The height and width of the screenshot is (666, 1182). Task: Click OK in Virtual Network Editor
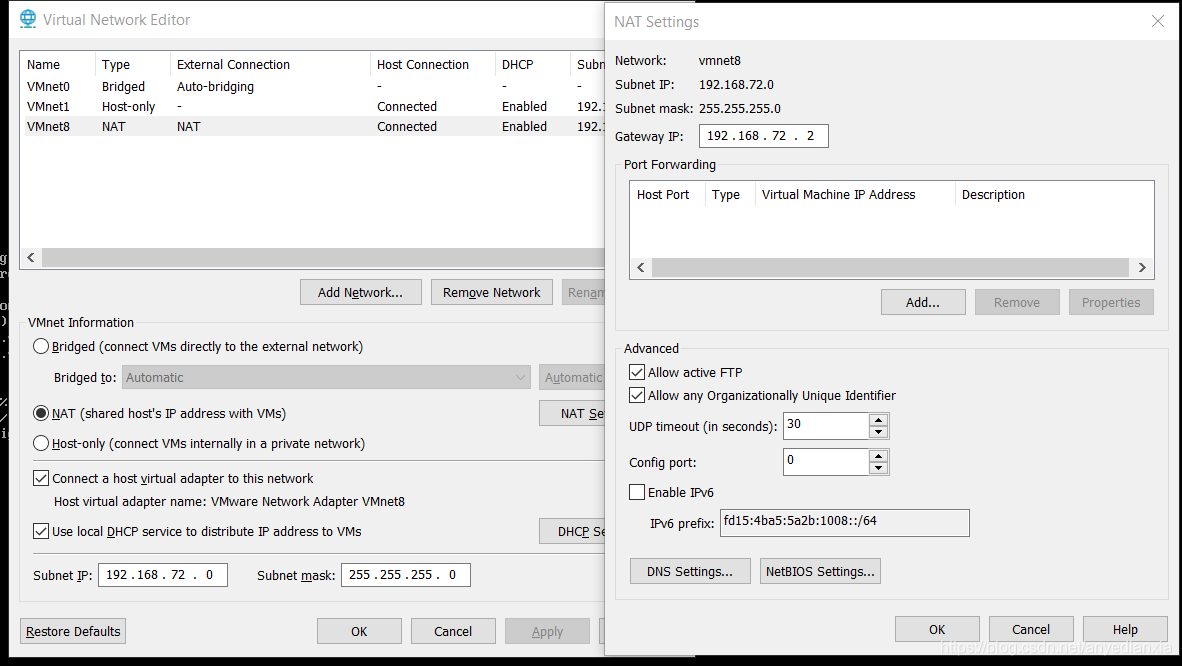coord(359,631)
